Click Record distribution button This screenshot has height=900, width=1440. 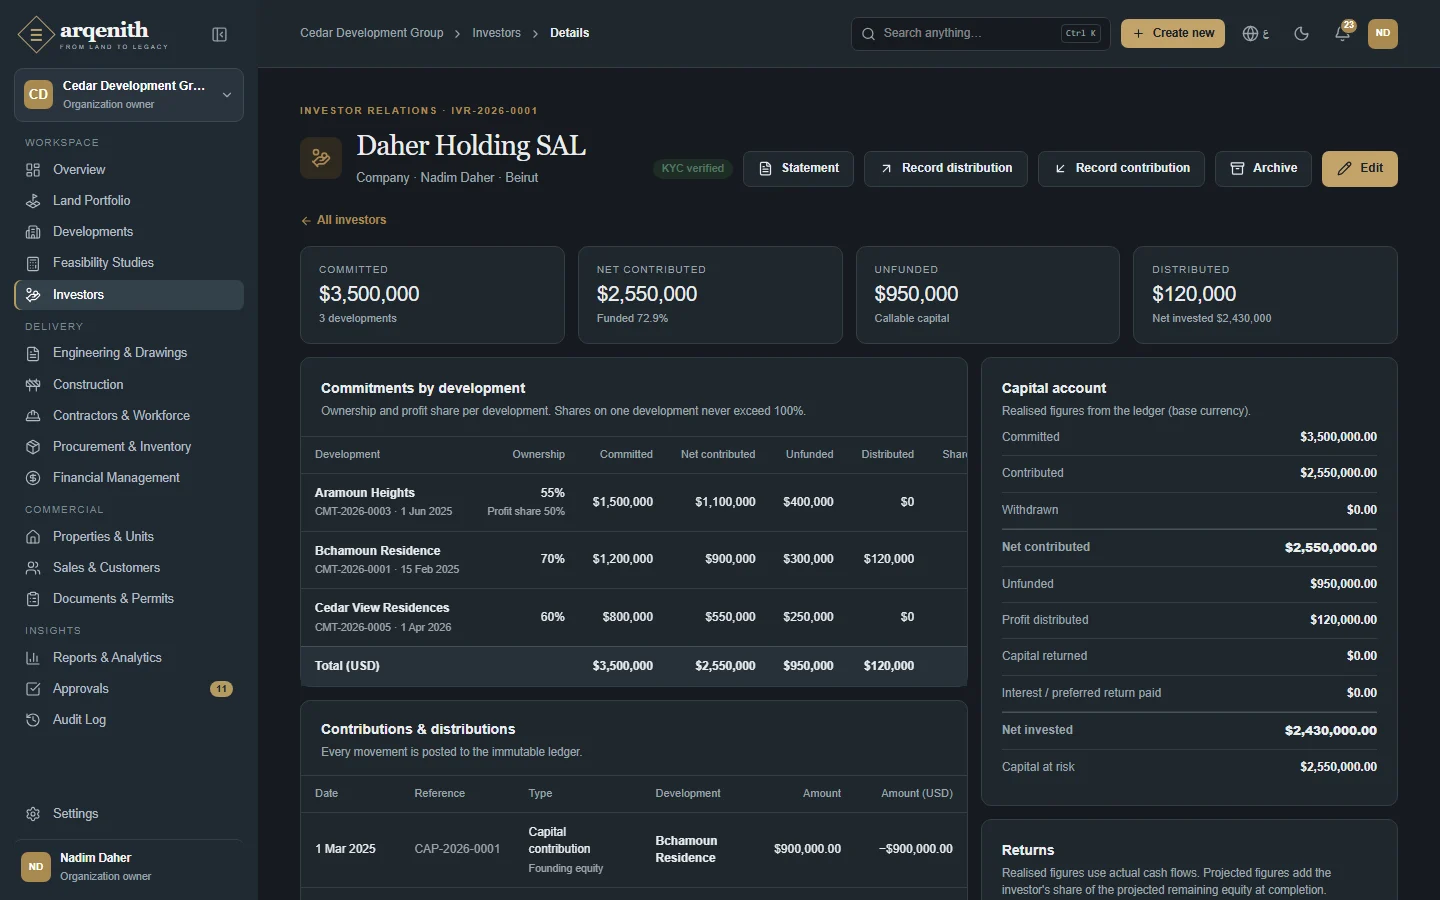point(945,169)
